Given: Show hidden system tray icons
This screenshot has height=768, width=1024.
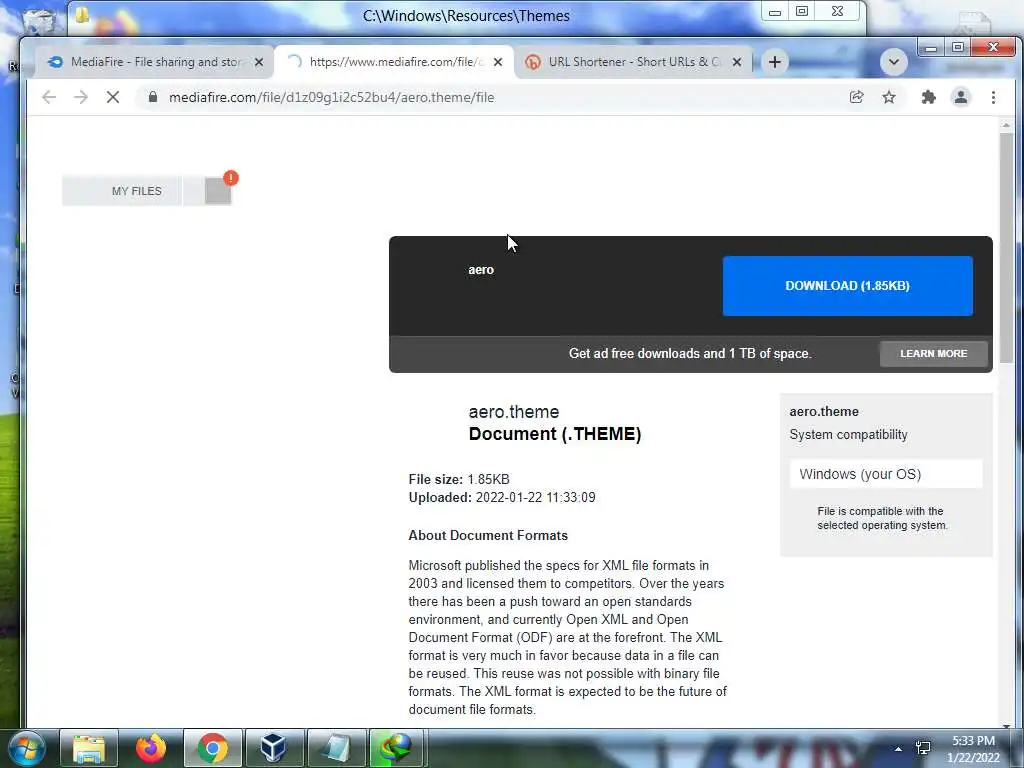Looking at the screenshot, I should (899, 749).
